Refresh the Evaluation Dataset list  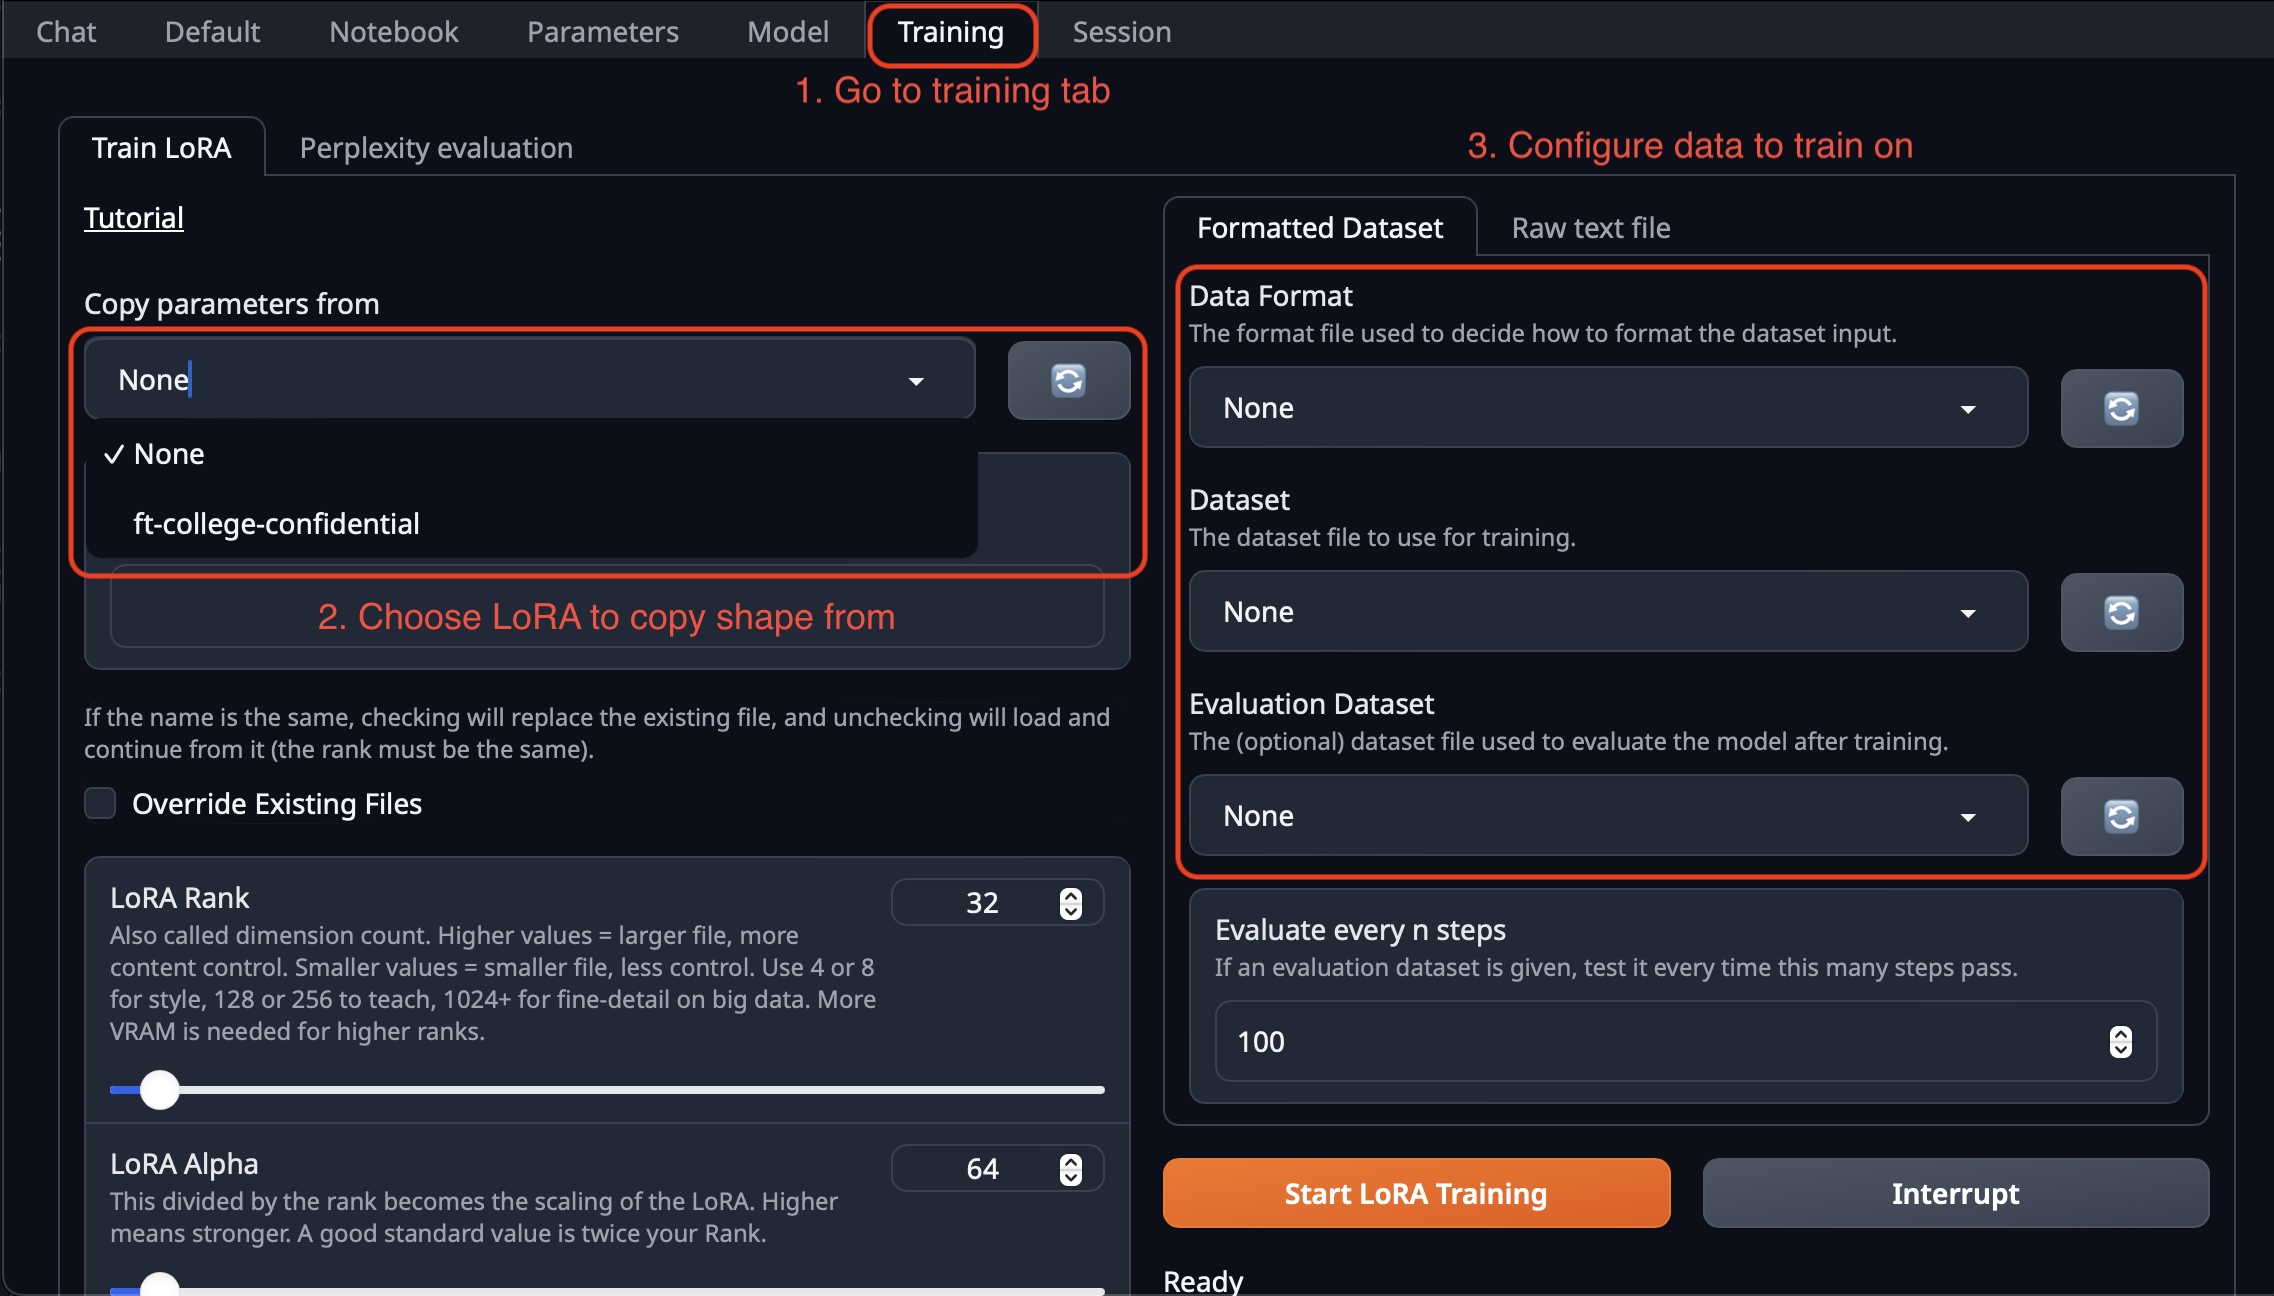click(2121, 816)
